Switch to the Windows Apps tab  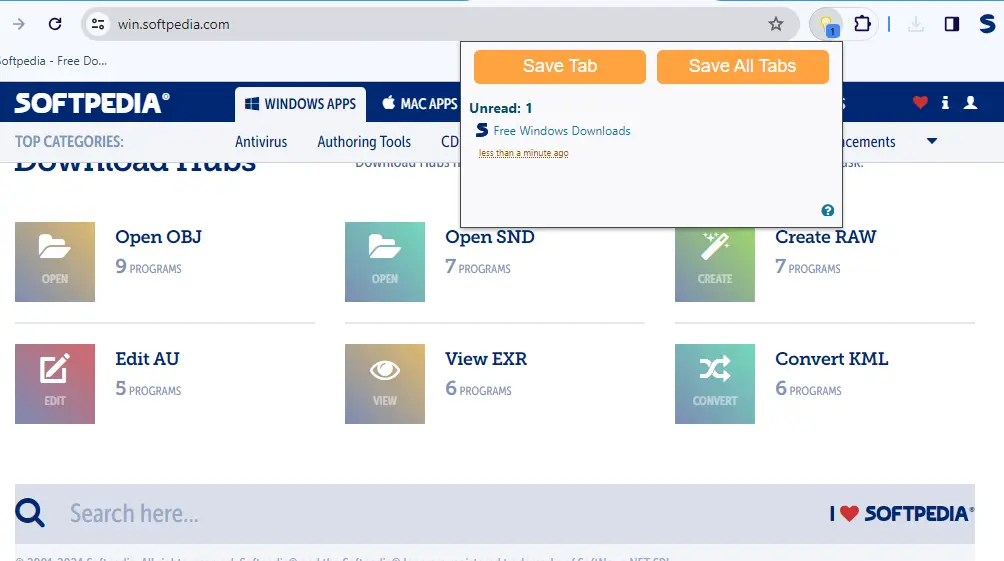pos(300,104)
